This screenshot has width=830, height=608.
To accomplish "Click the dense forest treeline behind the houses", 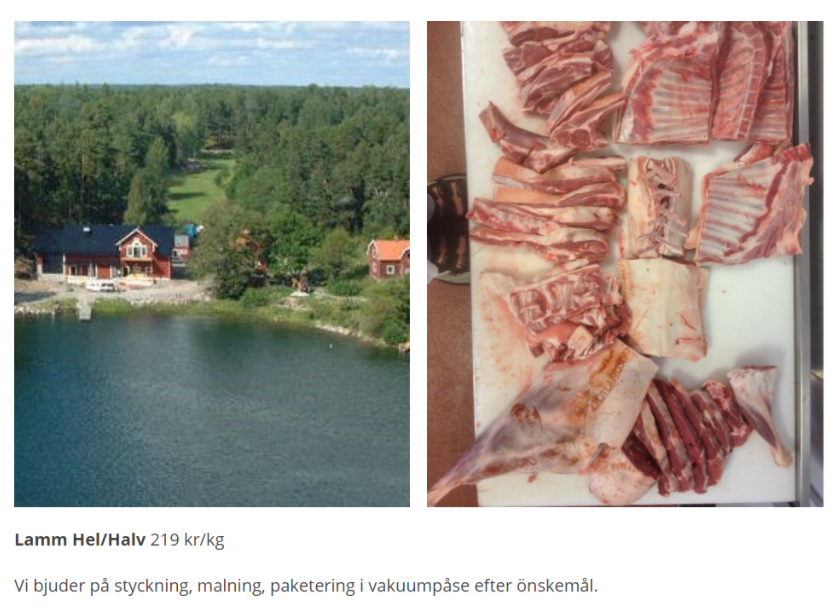I will click(212, 148).
